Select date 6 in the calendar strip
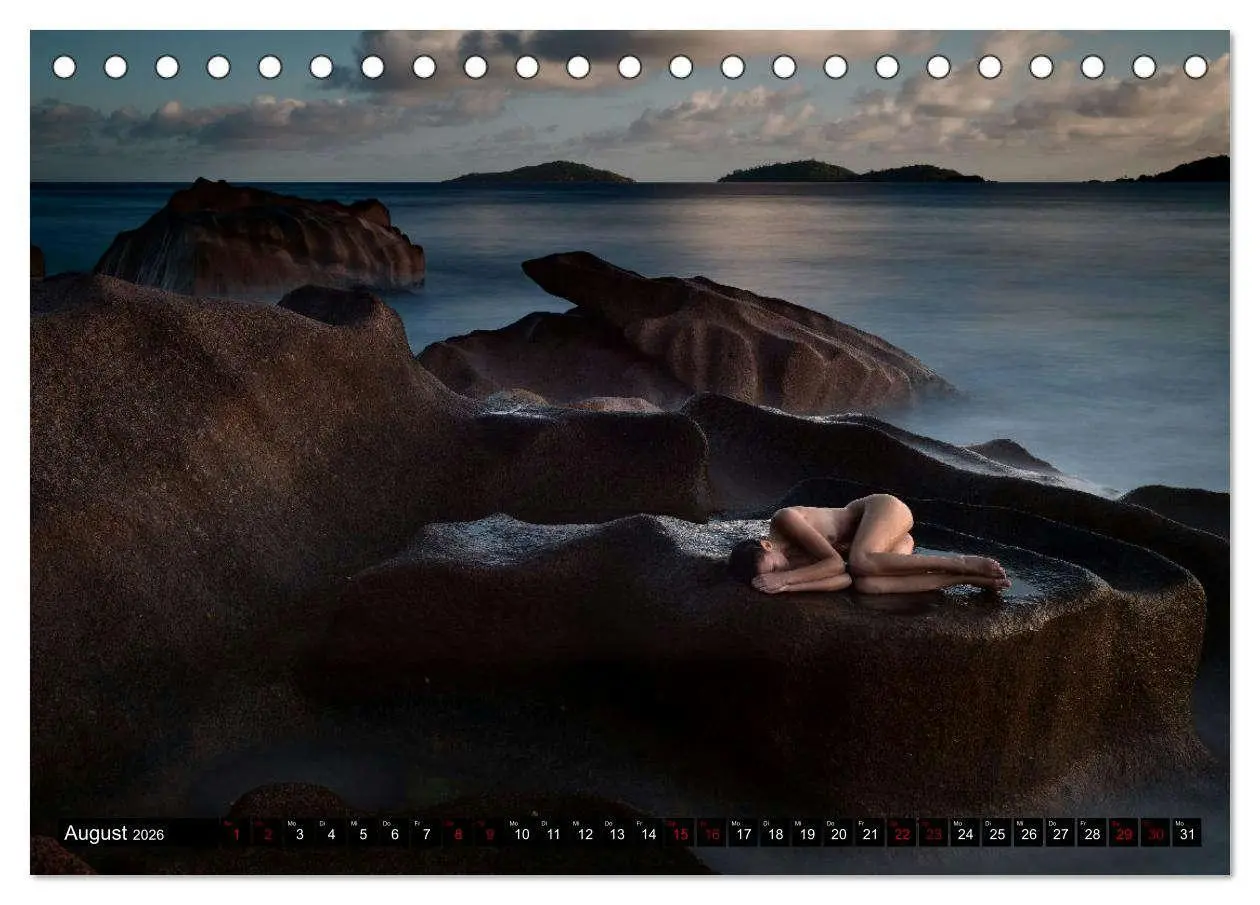This screenshot has height=905, width=1260. click(x=394, y=832)
